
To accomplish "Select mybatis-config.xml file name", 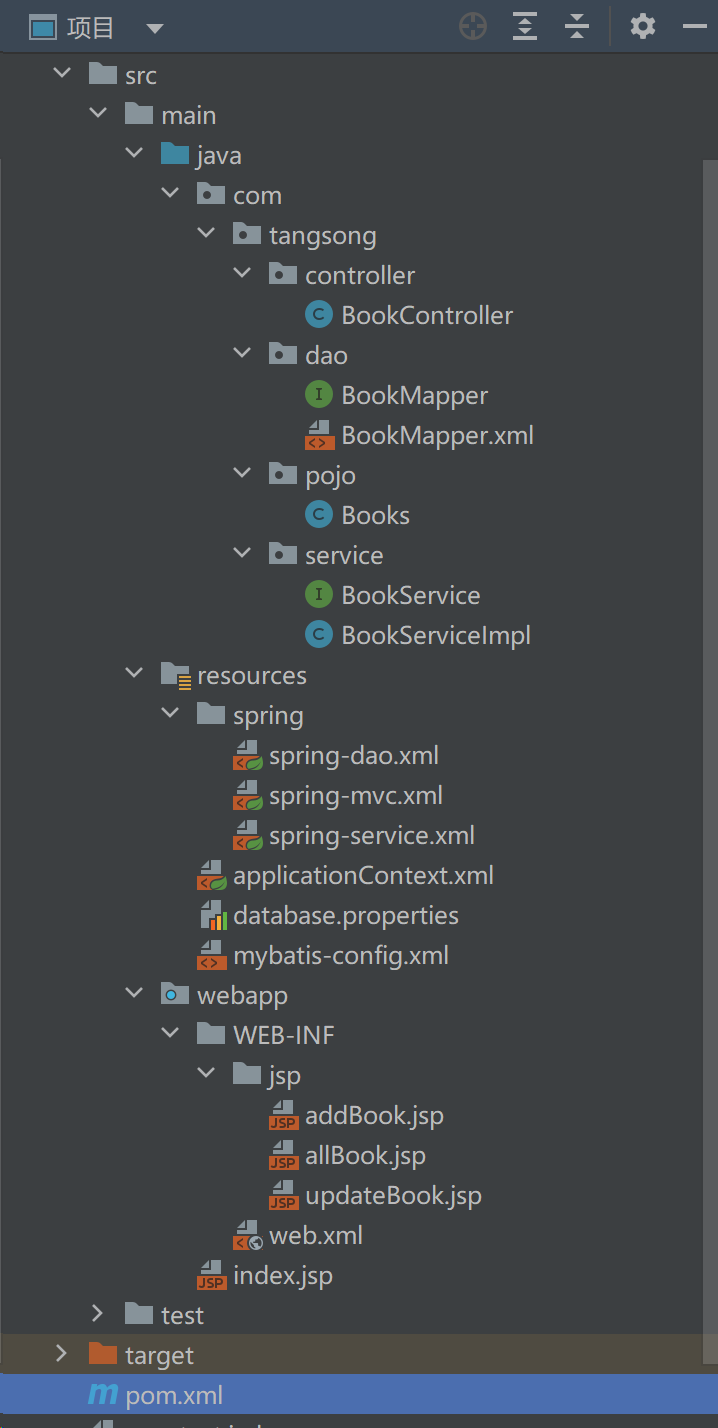I will [341, 955].
